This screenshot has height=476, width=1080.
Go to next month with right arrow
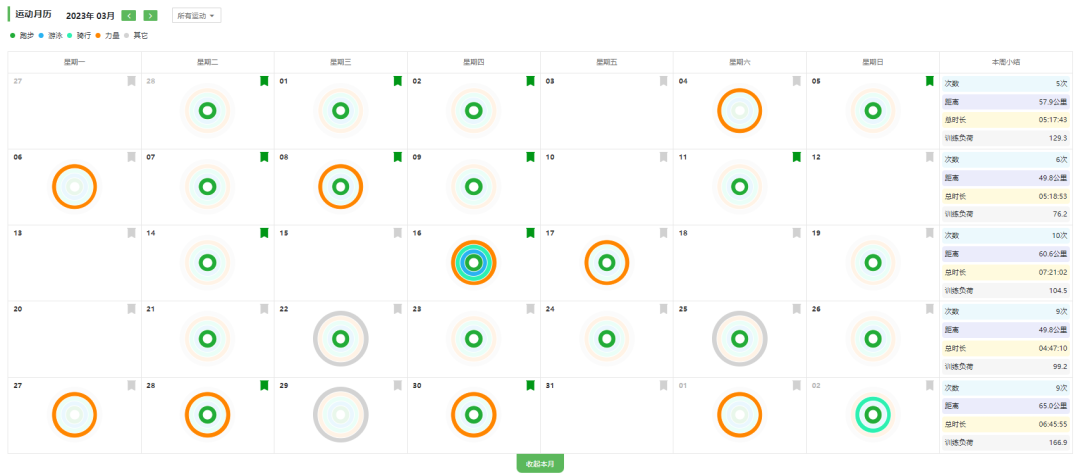pos(150,15)
